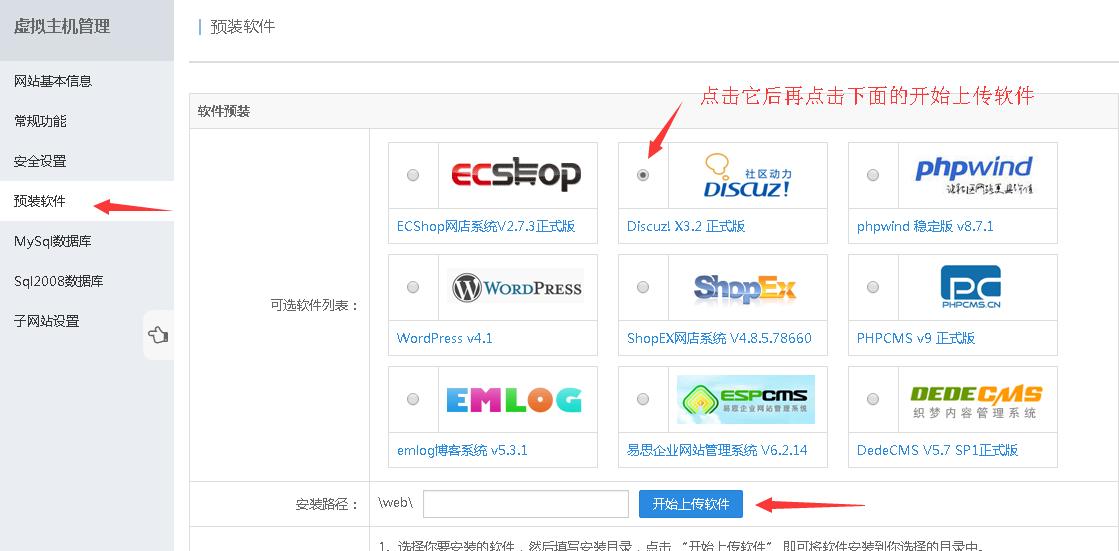Click the 开始上传软件 button
The image size is (1119, 551).
(690, 504)
